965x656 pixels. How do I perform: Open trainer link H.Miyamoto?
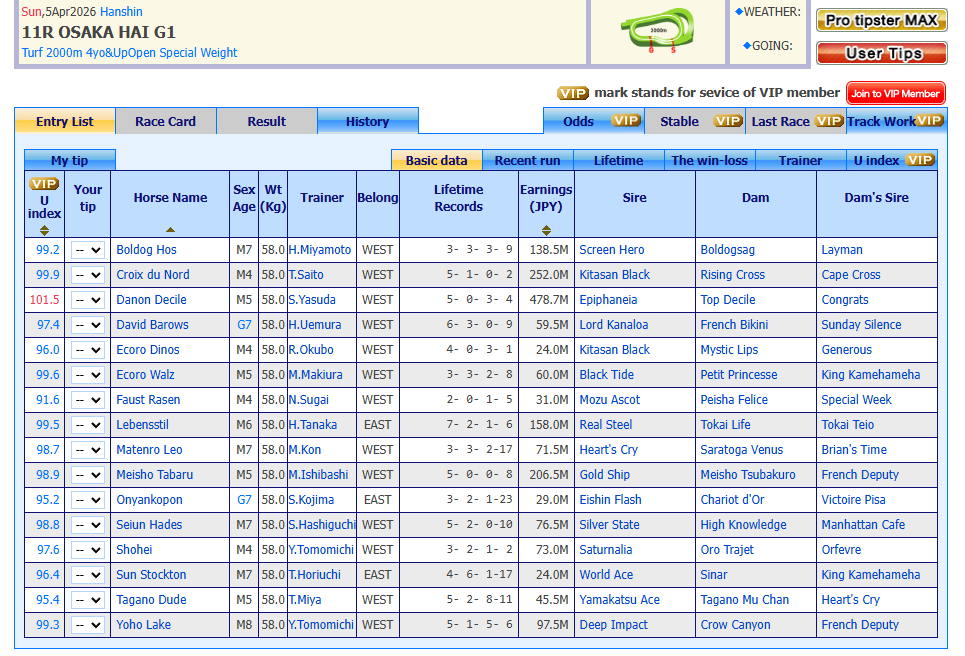(320, 250)
